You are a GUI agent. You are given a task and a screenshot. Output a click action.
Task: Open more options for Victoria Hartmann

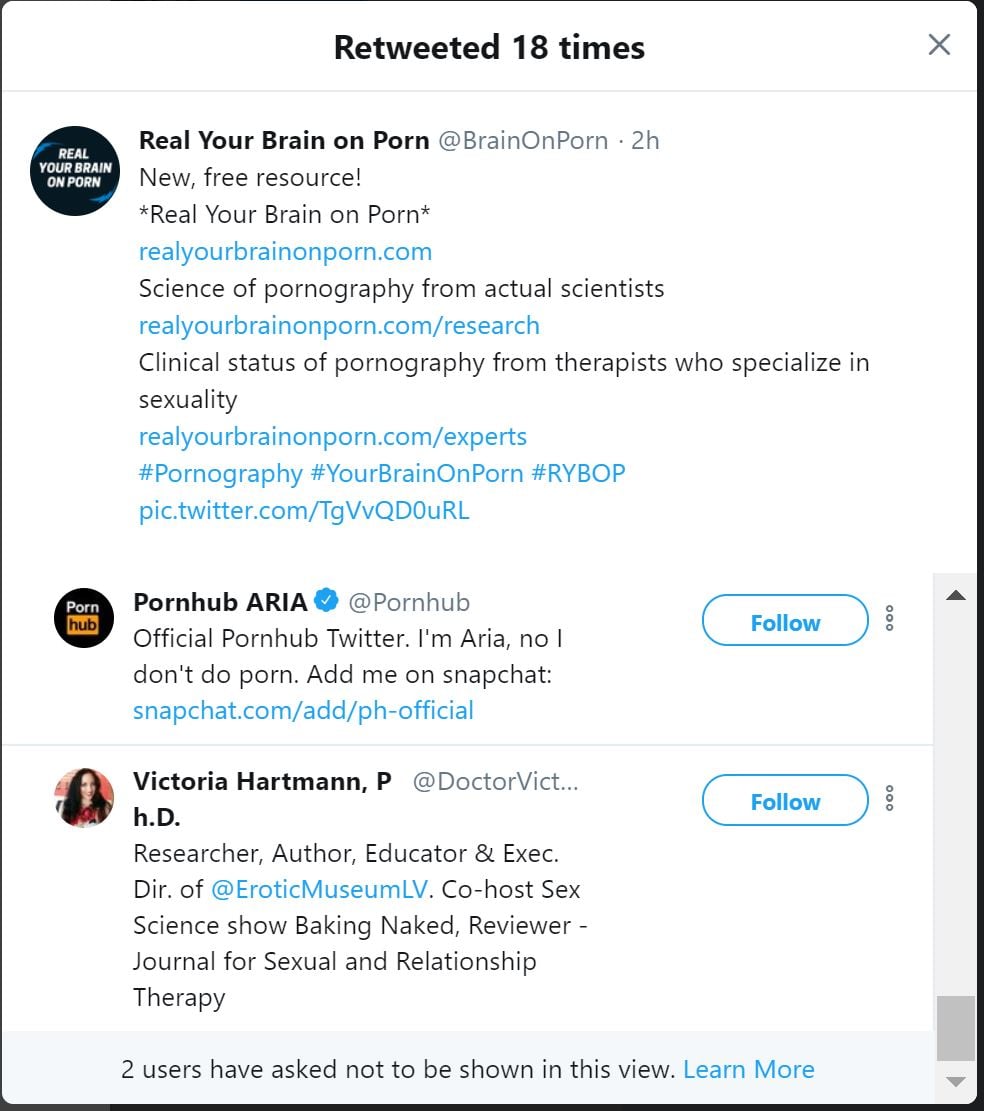tap(889, 799)
